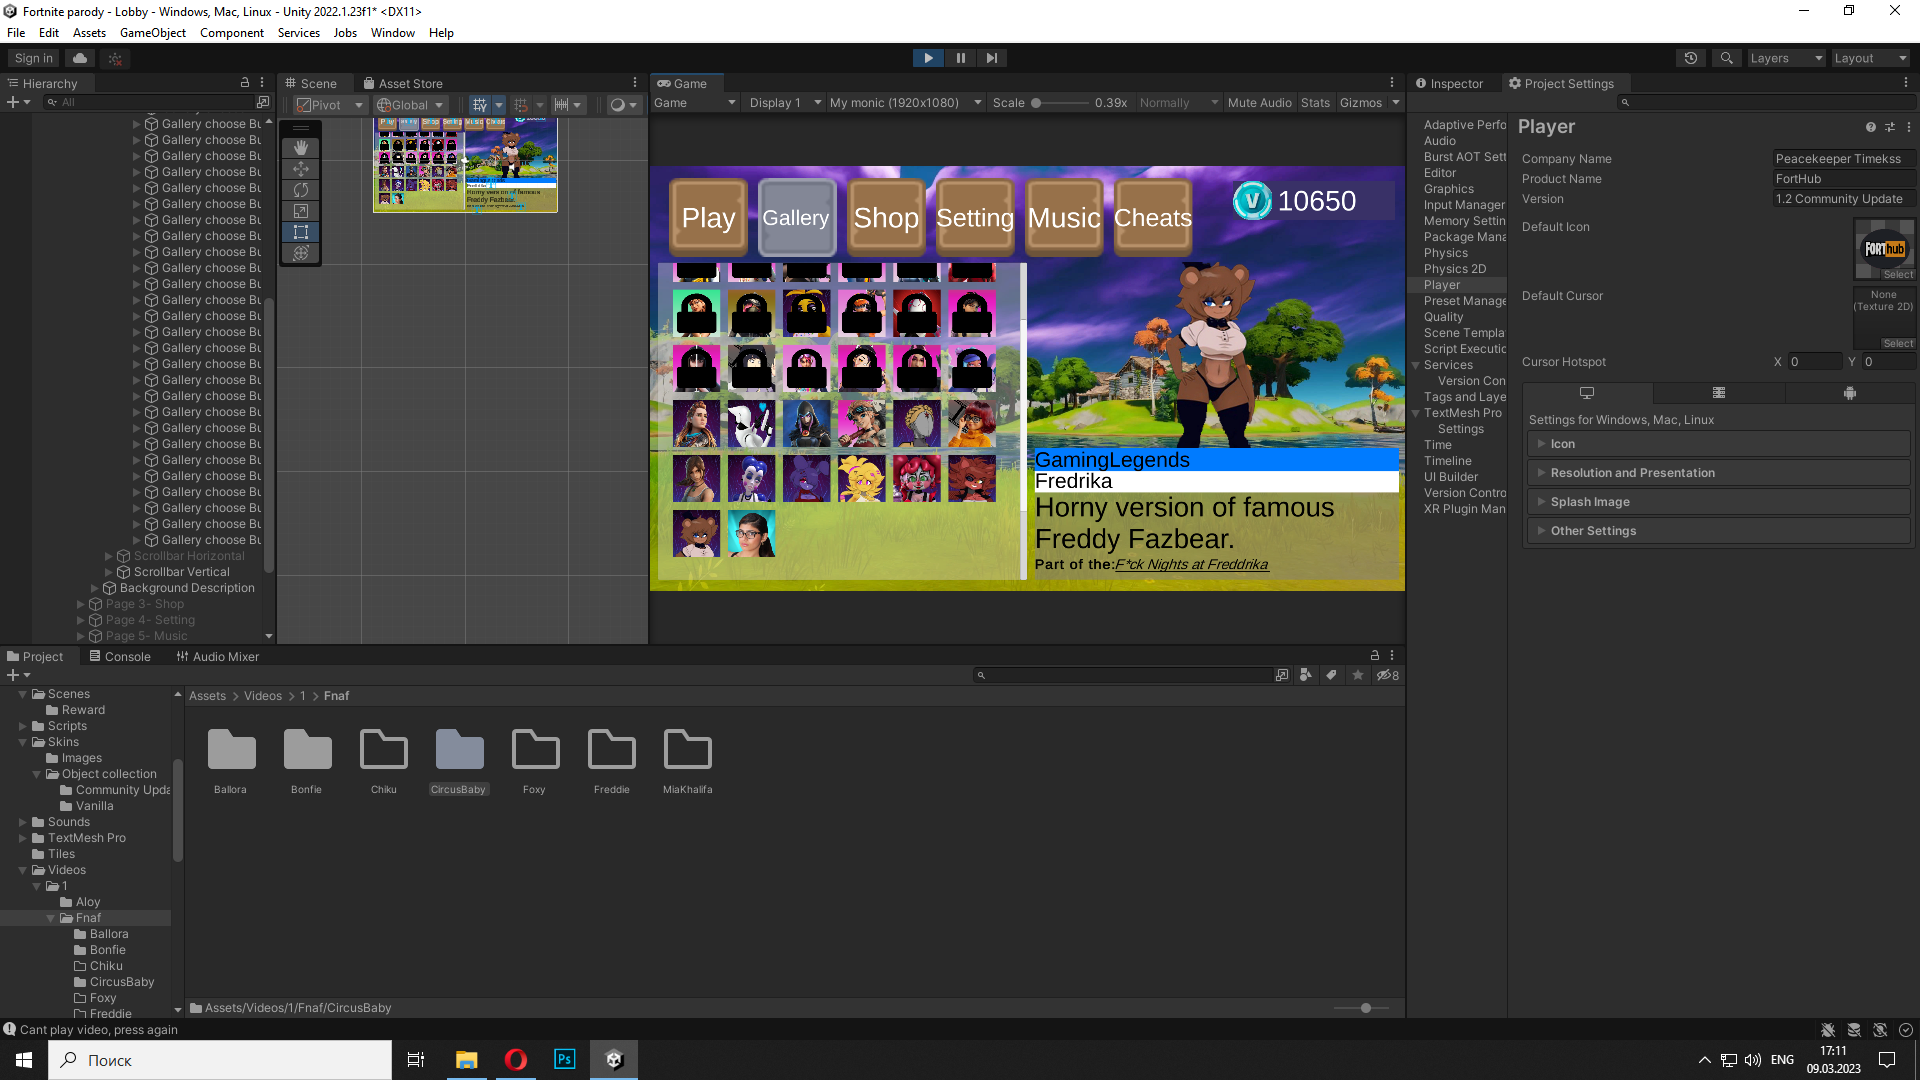The image size is (1920, 1080).
Task: Select the Hand view tool in Scene
Action: (x=301, y=148)
